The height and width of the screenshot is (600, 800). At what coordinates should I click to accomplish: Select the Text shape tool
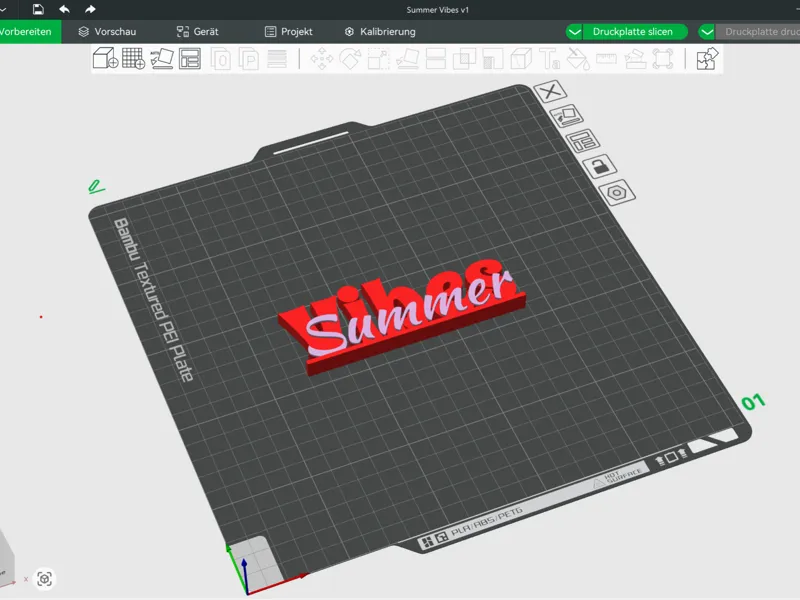(x=550, y=59)
